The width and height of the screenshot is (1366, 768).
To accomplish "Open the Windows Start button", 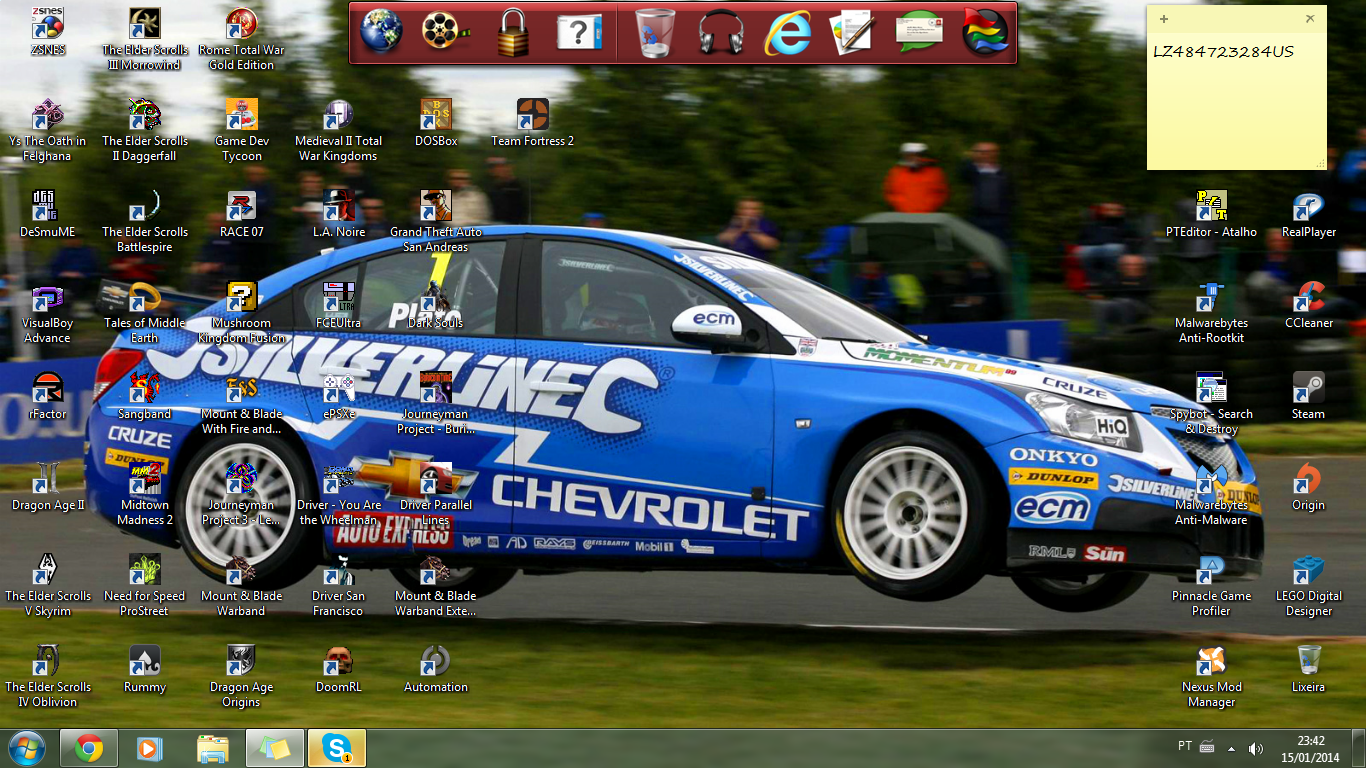I will click(26, 748).
